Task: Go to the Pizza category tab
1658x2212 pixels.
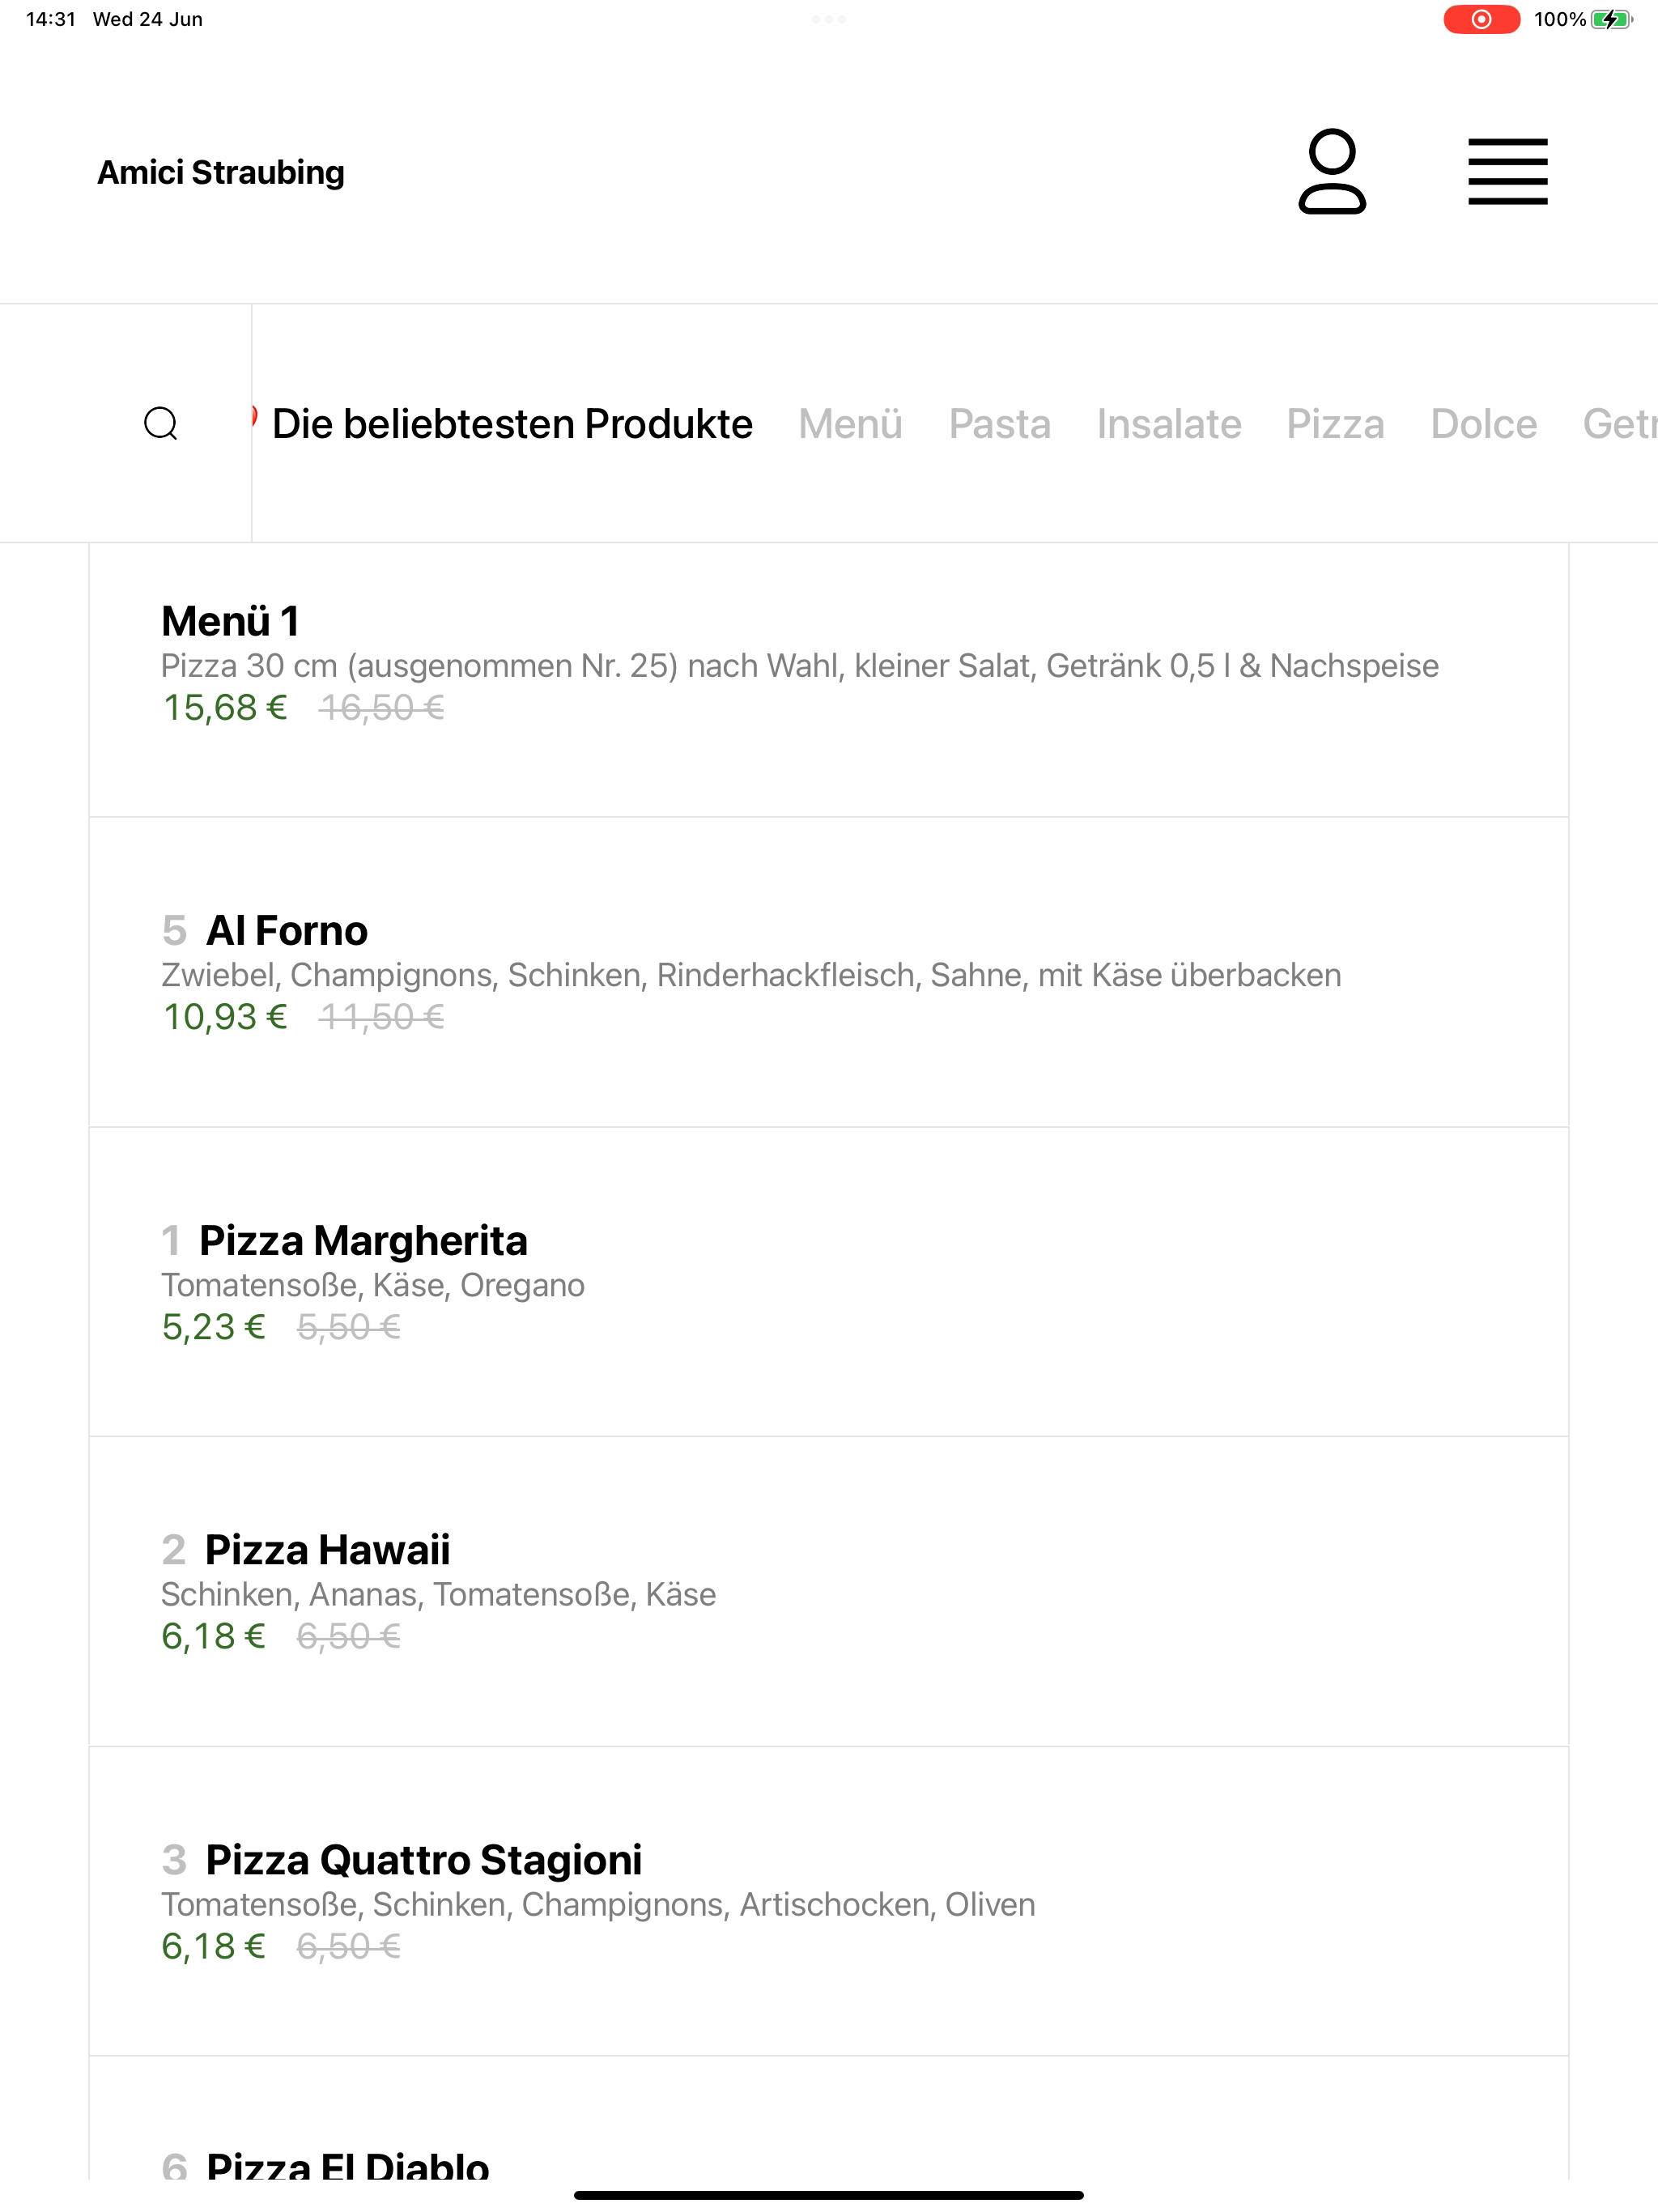Action: point(1335,424)
